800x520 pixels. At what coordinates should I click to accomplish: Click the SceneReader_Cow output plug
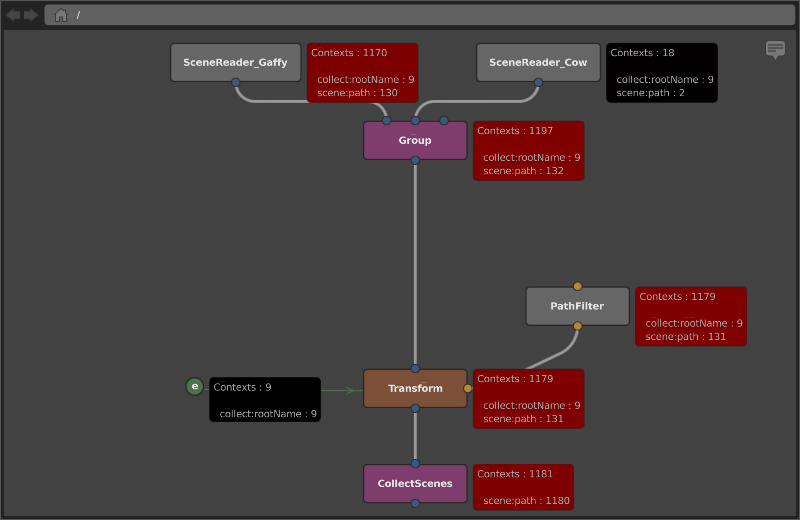click(538, 82)
